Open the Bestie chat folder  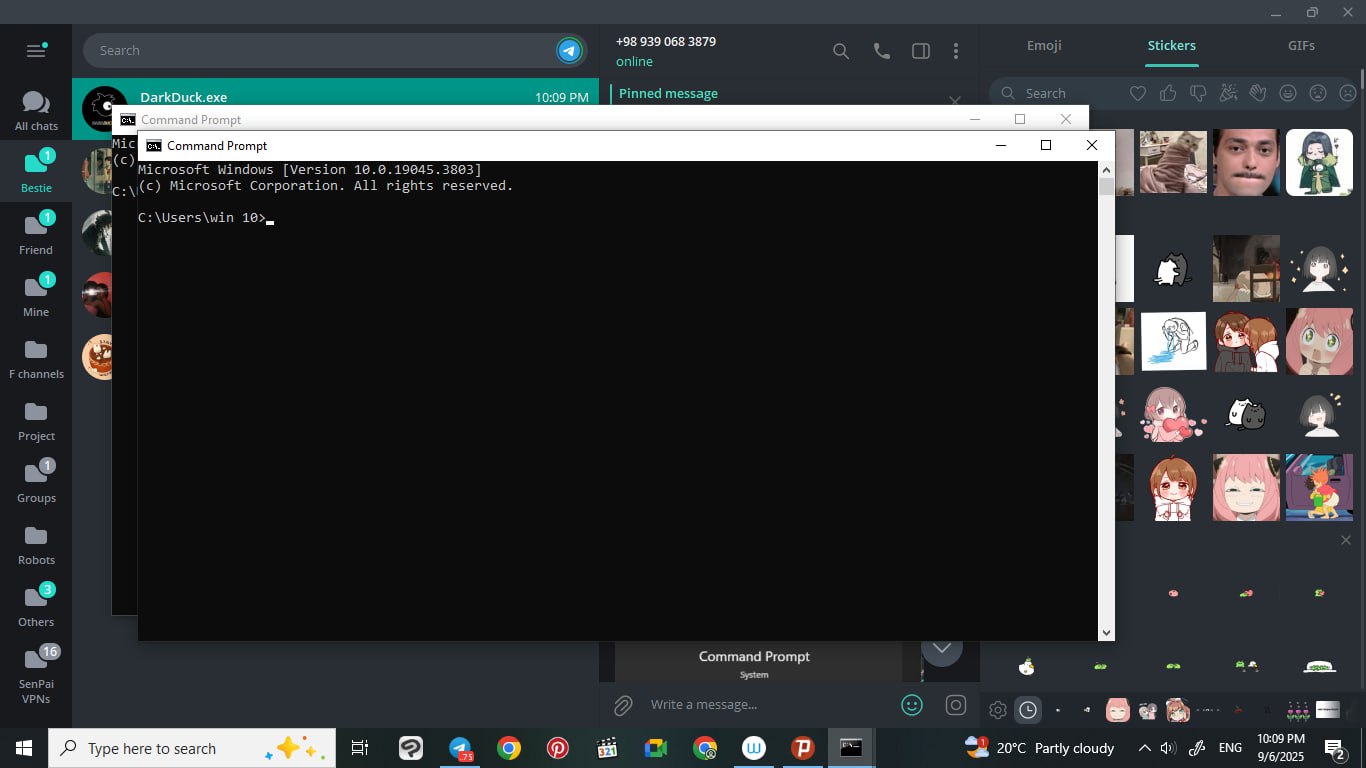tap(36, 170)
